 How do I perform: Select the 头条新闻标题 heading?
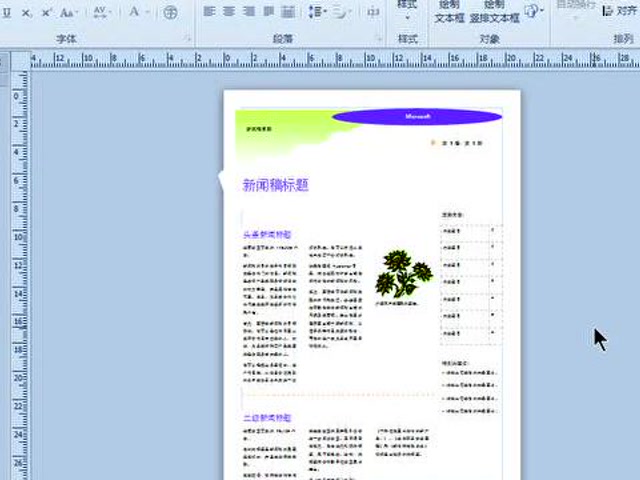pyautogui.click(x=267, y=235)
